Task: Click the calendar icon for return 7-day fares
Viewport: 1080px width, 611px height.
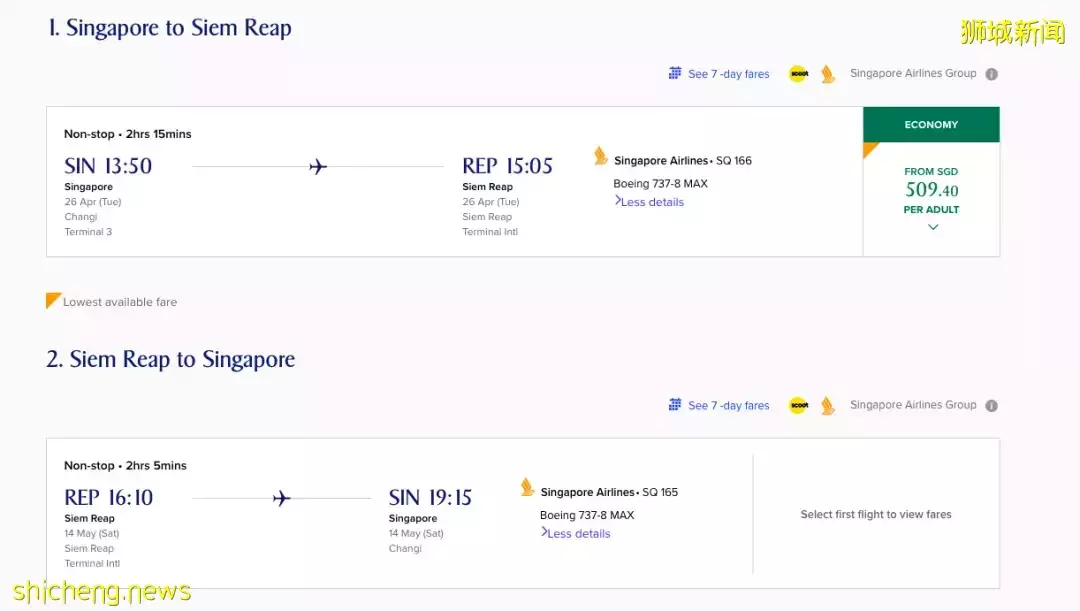Action: (x=675, y=405)
